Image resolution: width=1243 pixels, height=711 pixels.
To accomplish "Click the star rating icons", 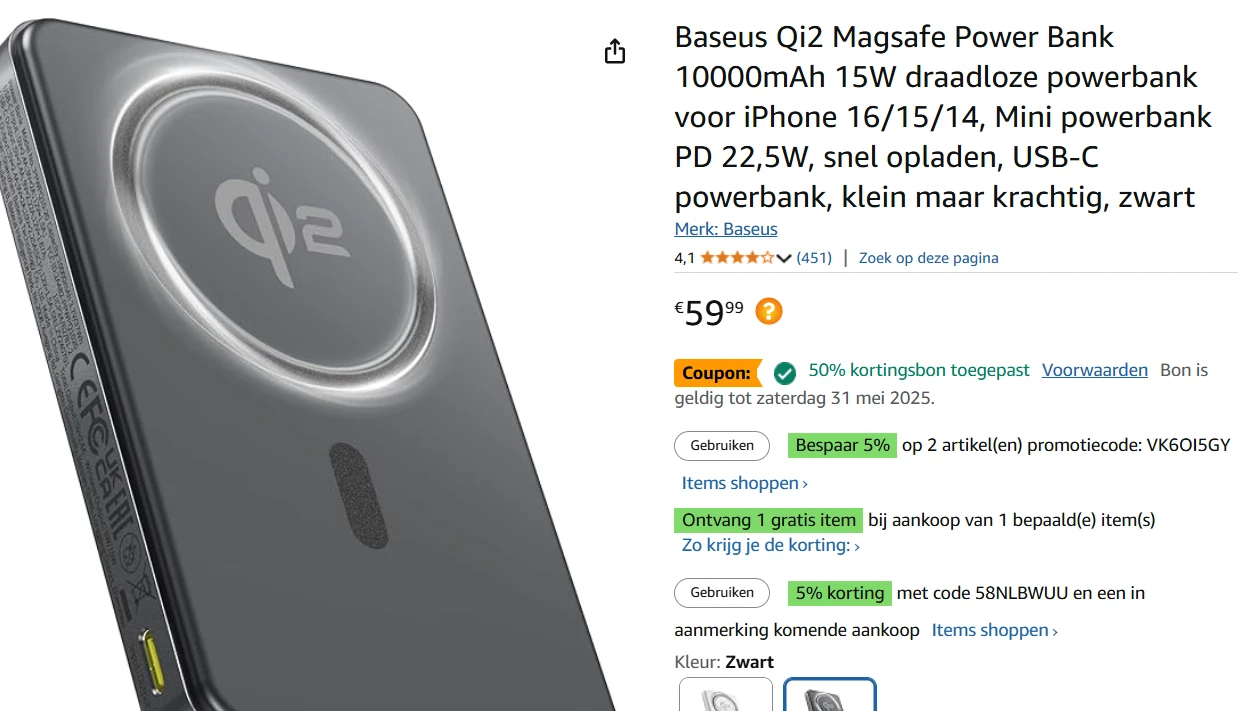I will [x=737, y=258].
